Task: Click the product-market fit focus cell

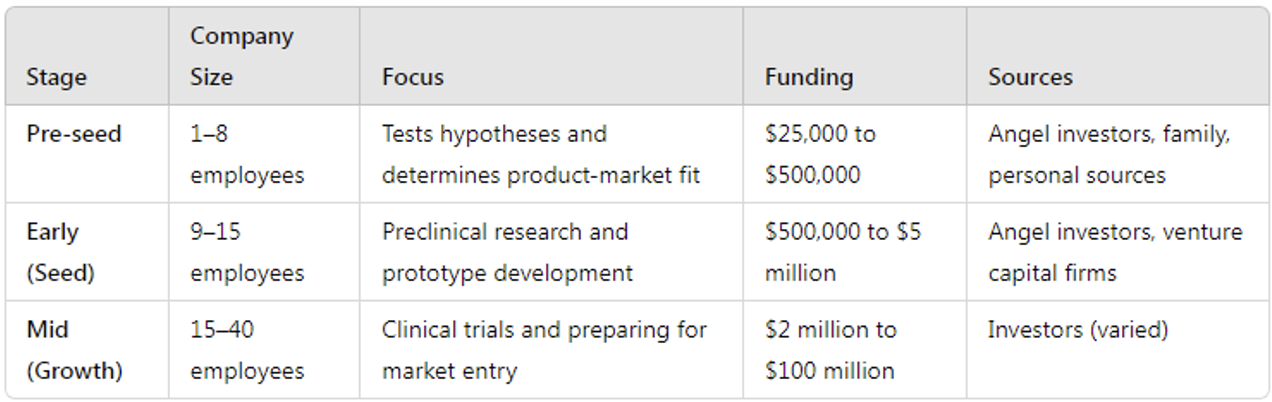Action: click(541, 154)
